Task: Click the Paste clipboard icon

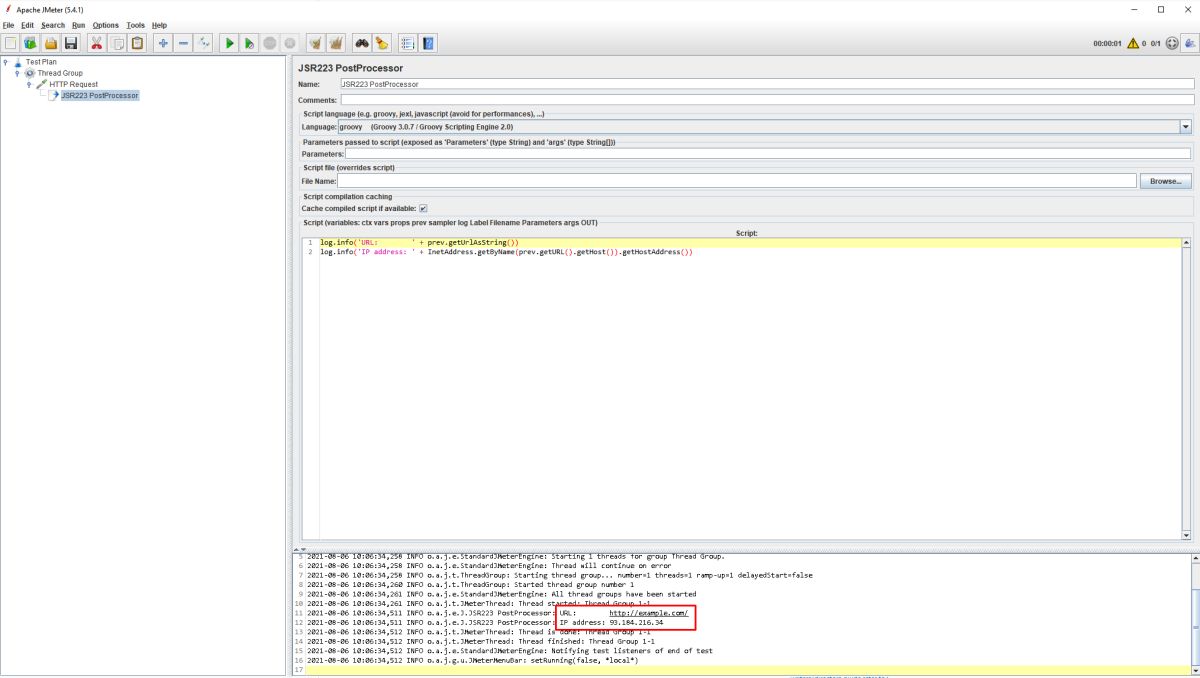Action: (x=138, y=43)
